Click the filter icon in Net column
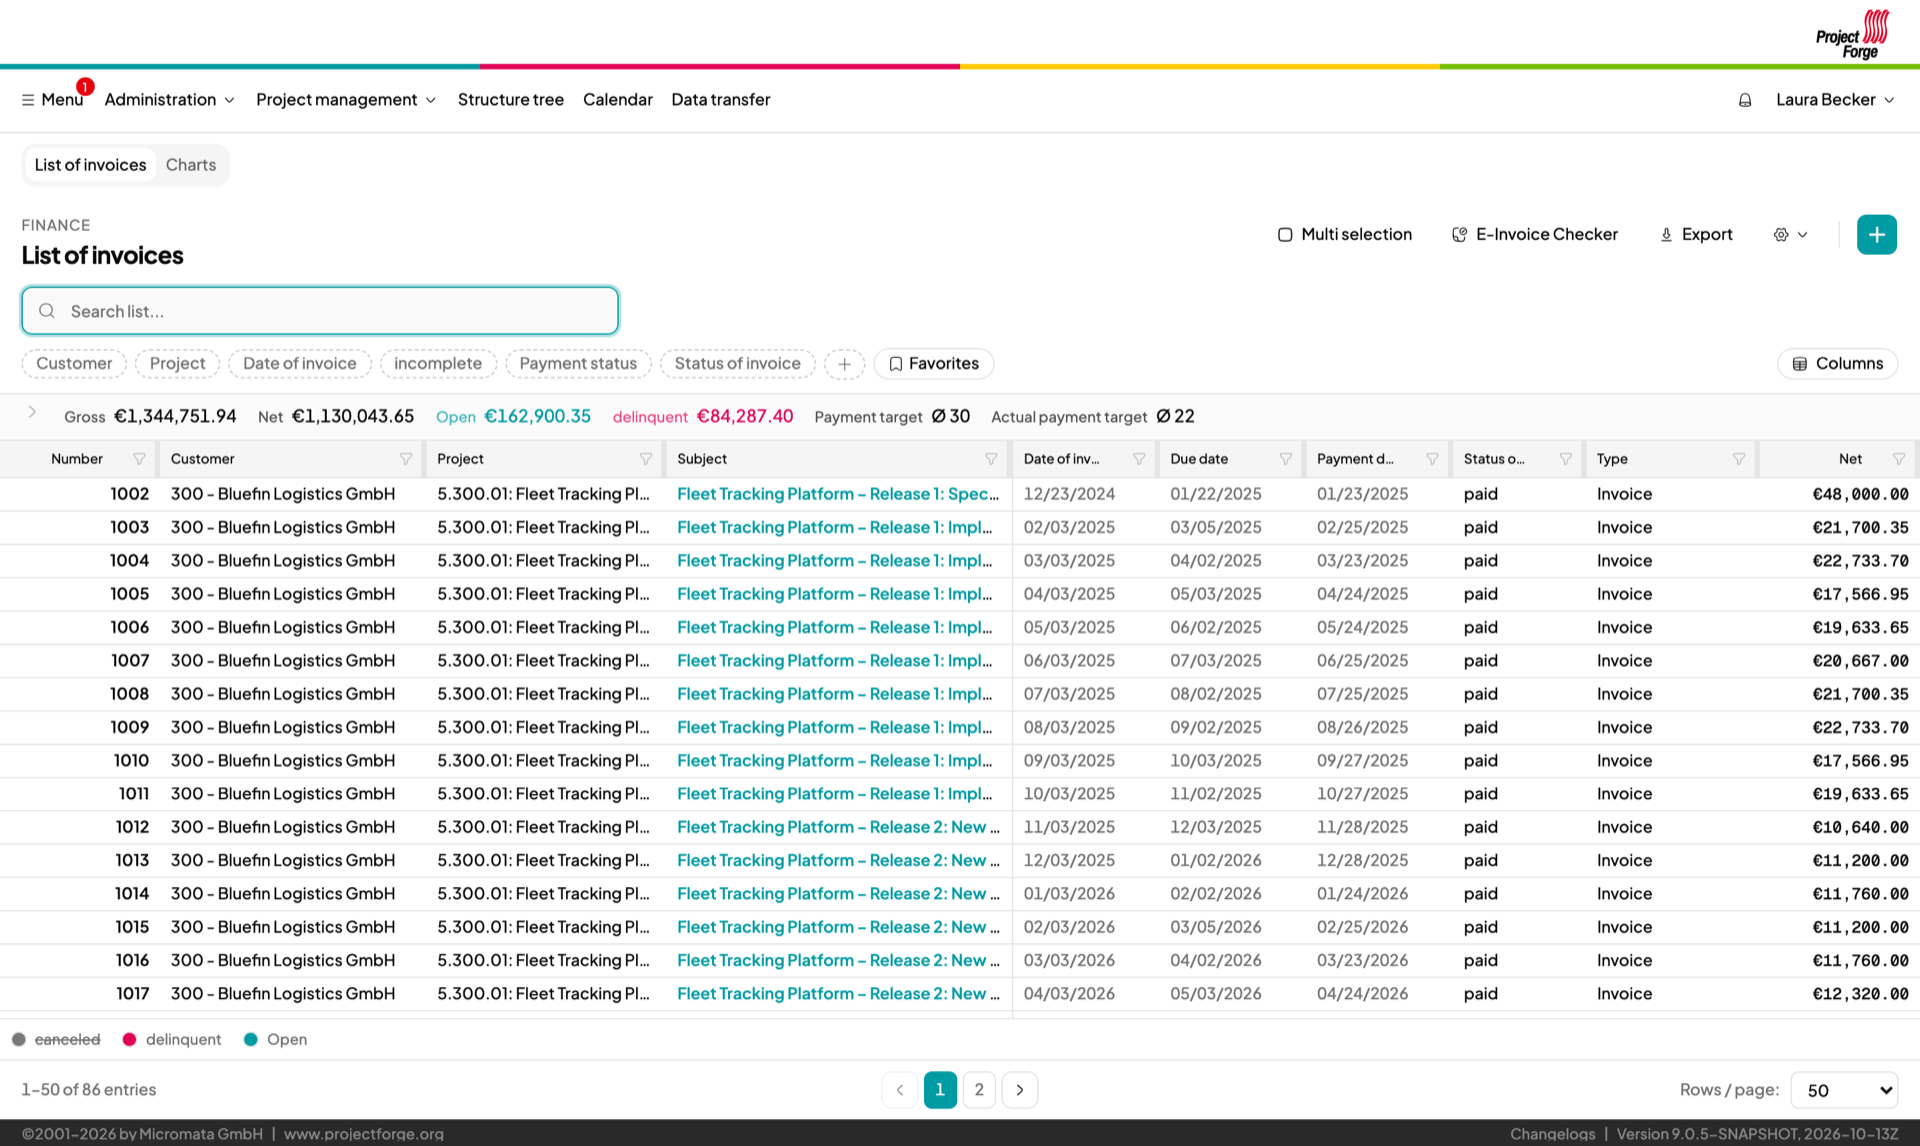This screenshot has height=1146, width=1920. click(x=1899, y=459)
